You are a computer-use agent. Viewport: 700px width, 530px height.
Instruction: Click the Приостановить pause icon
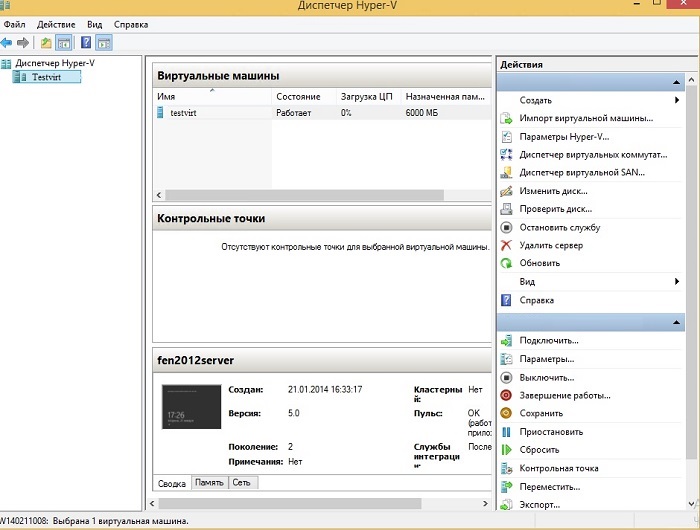[506, 432]
